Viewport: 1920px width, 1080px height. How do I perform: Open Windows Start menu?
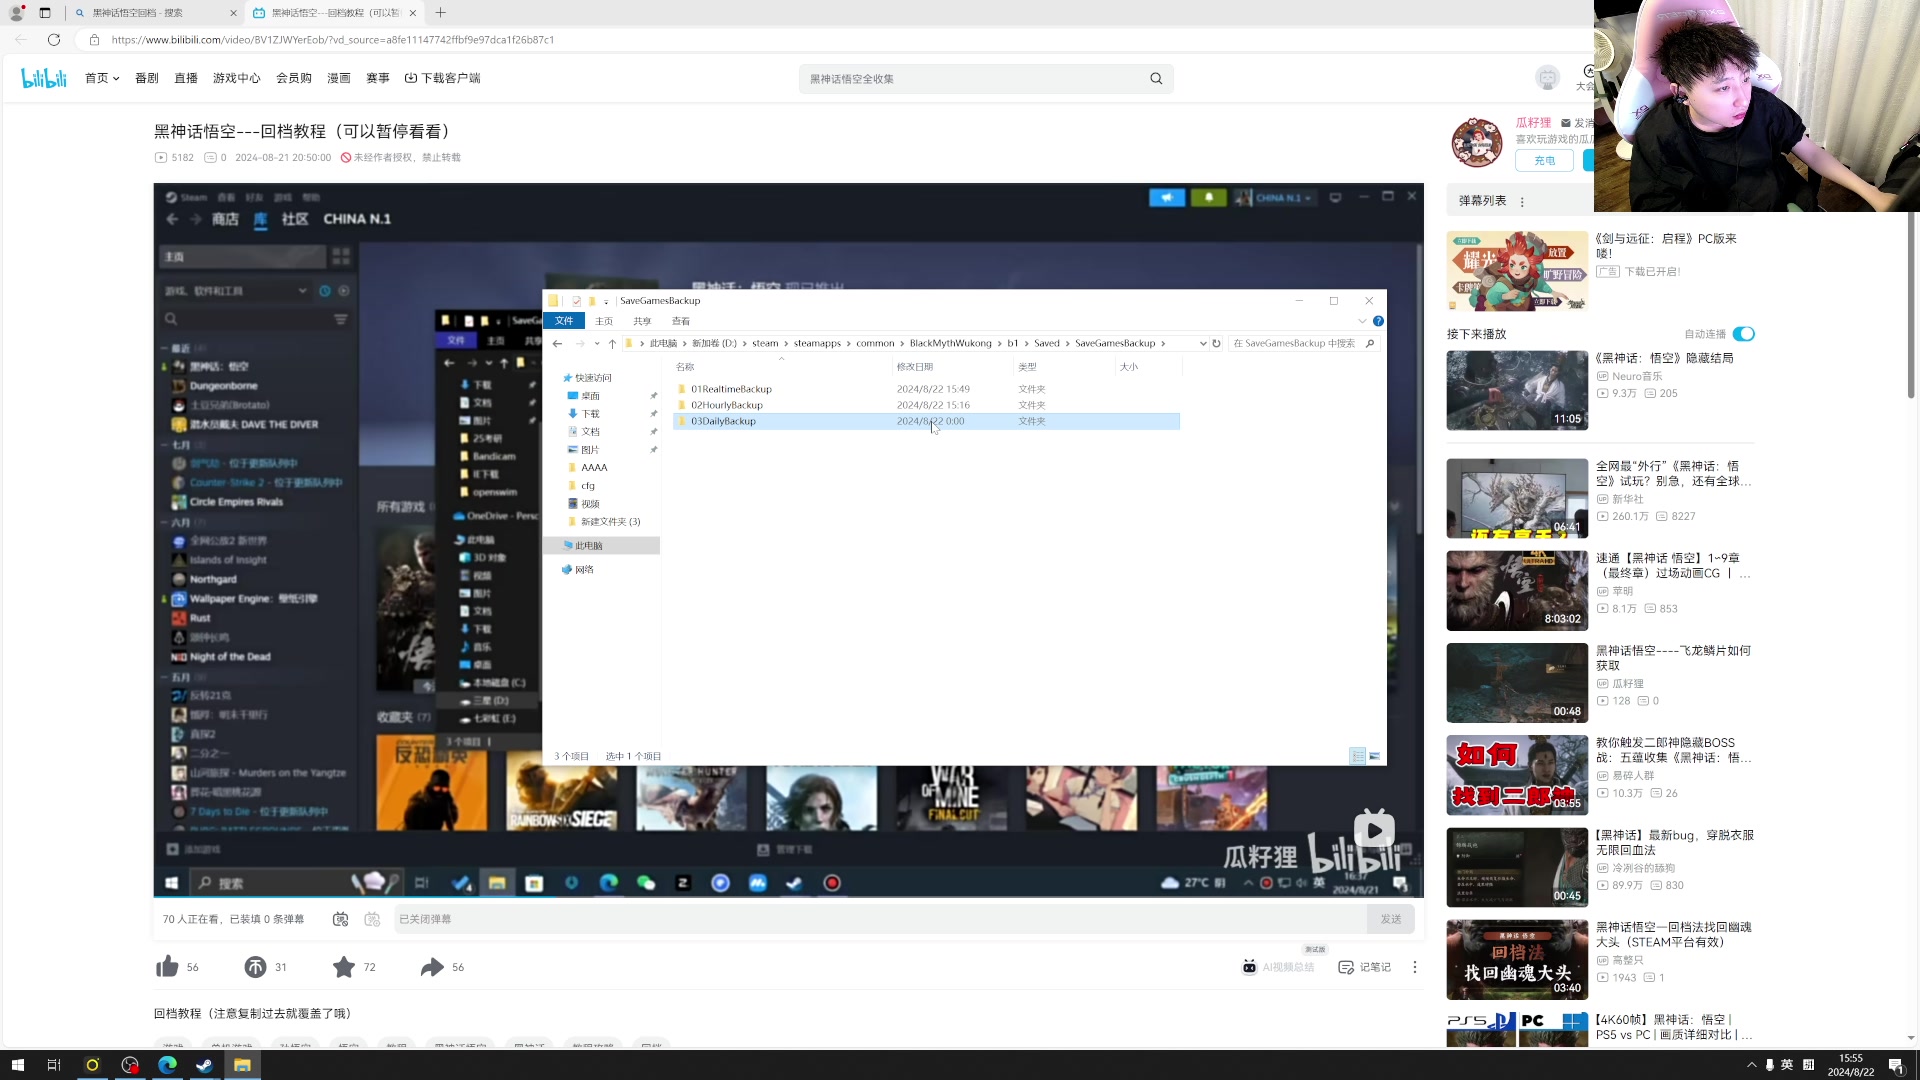pos(17,1065)
